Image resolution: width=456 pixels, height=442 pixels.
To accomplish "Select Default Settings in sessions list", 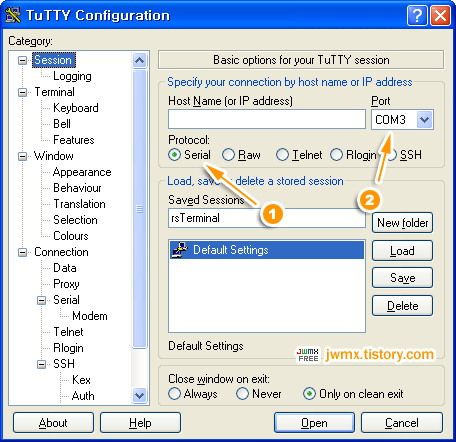I will pyautogui.click(x=267, y=250).
